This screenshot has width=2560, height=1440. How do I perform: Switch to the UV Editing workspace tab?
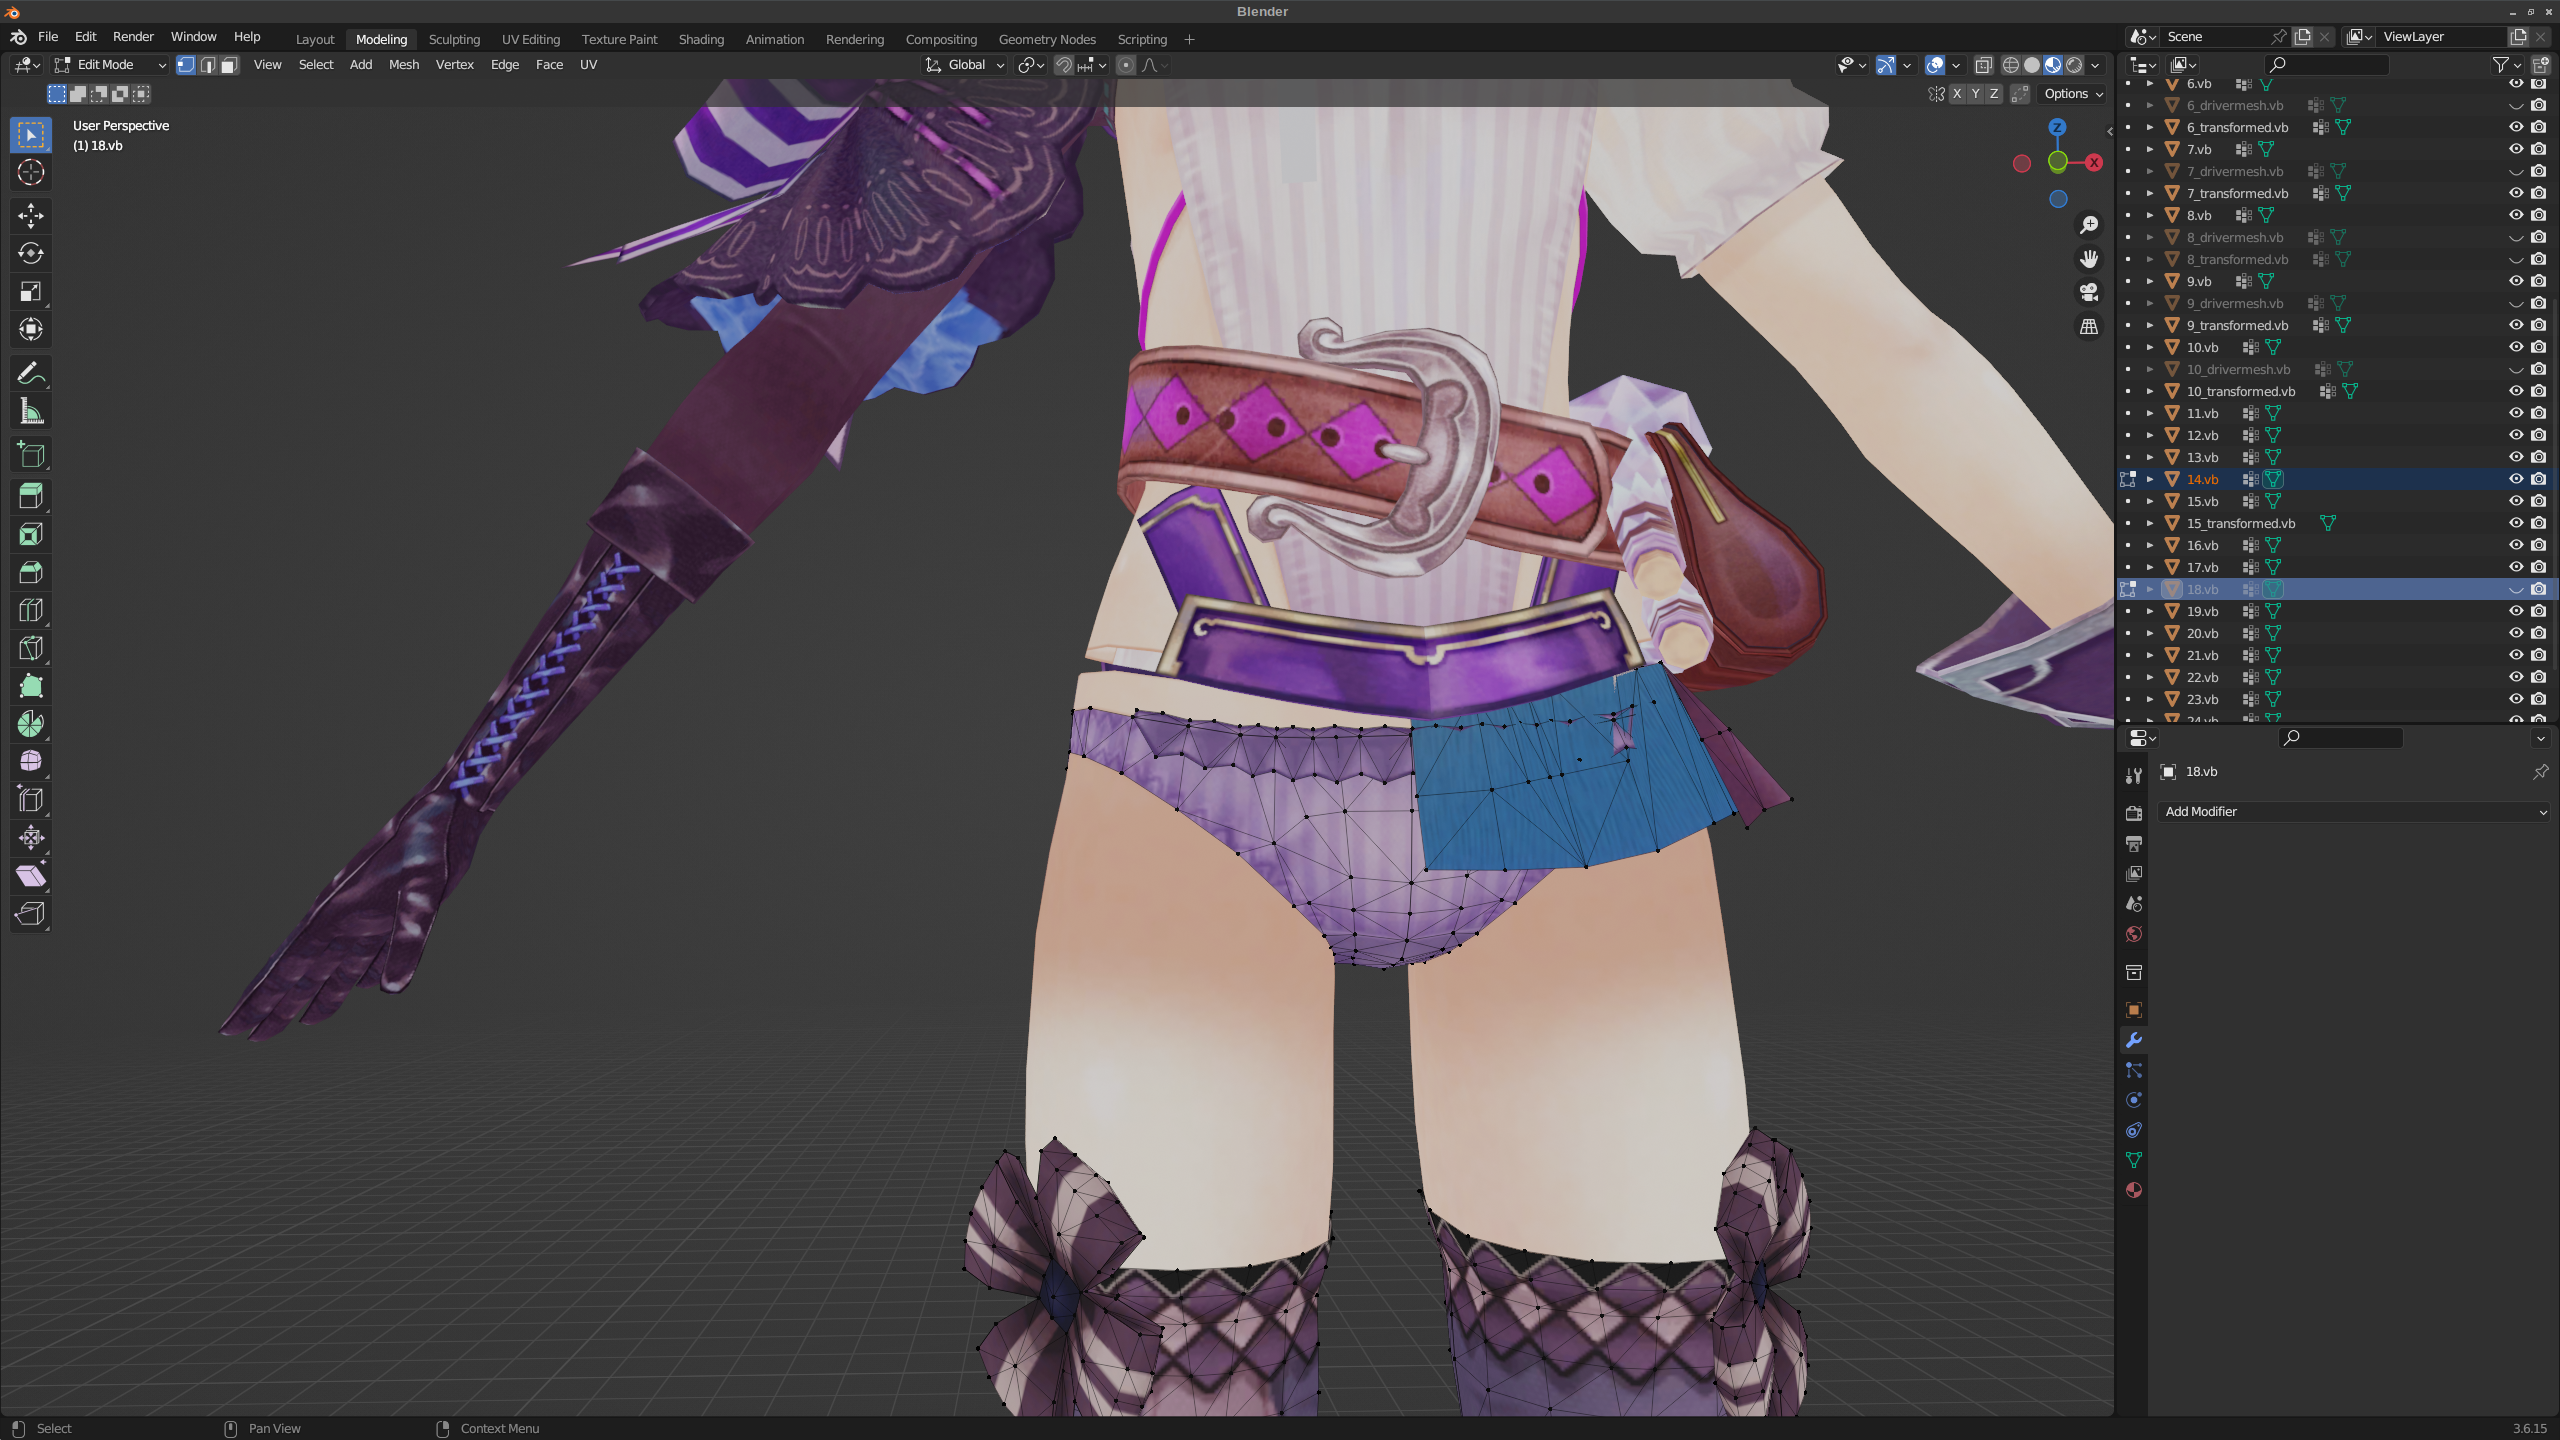[530, 39]
